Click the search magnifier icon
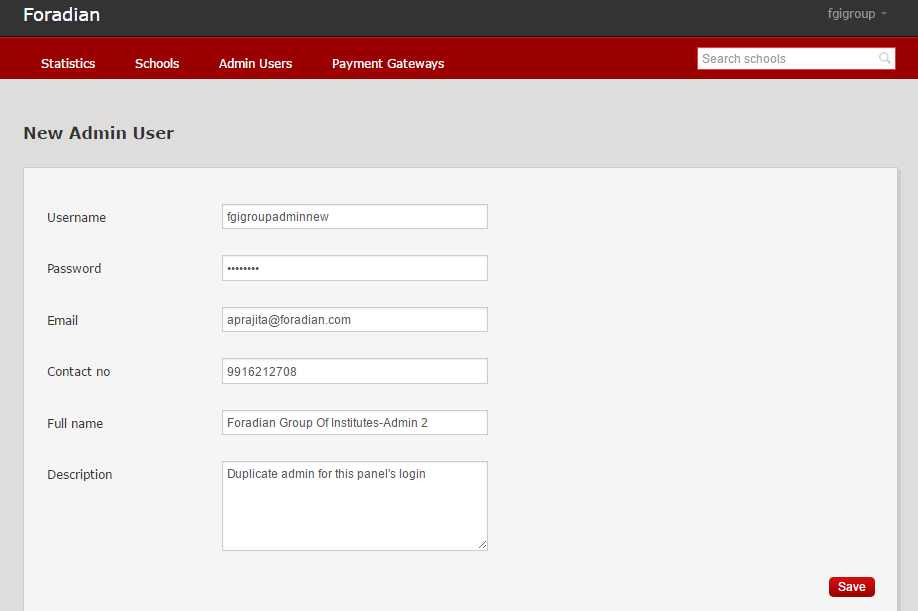This screenshot has width=918, height=611. 884,58
